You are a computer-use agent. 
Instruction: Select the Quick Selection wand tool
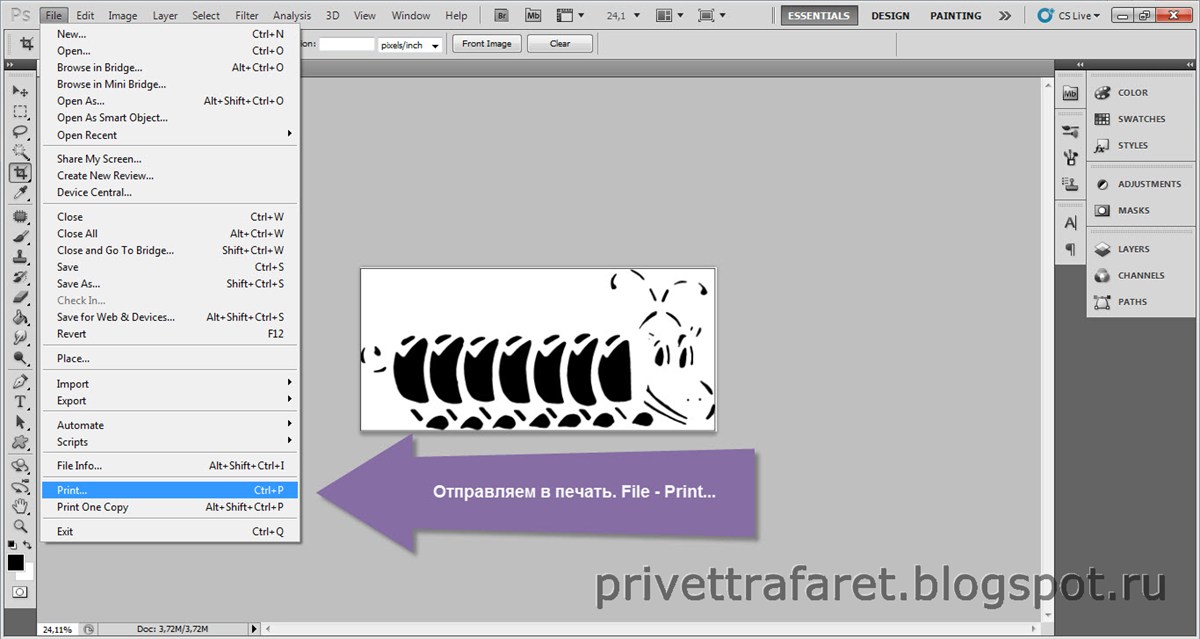pos(19,152)
